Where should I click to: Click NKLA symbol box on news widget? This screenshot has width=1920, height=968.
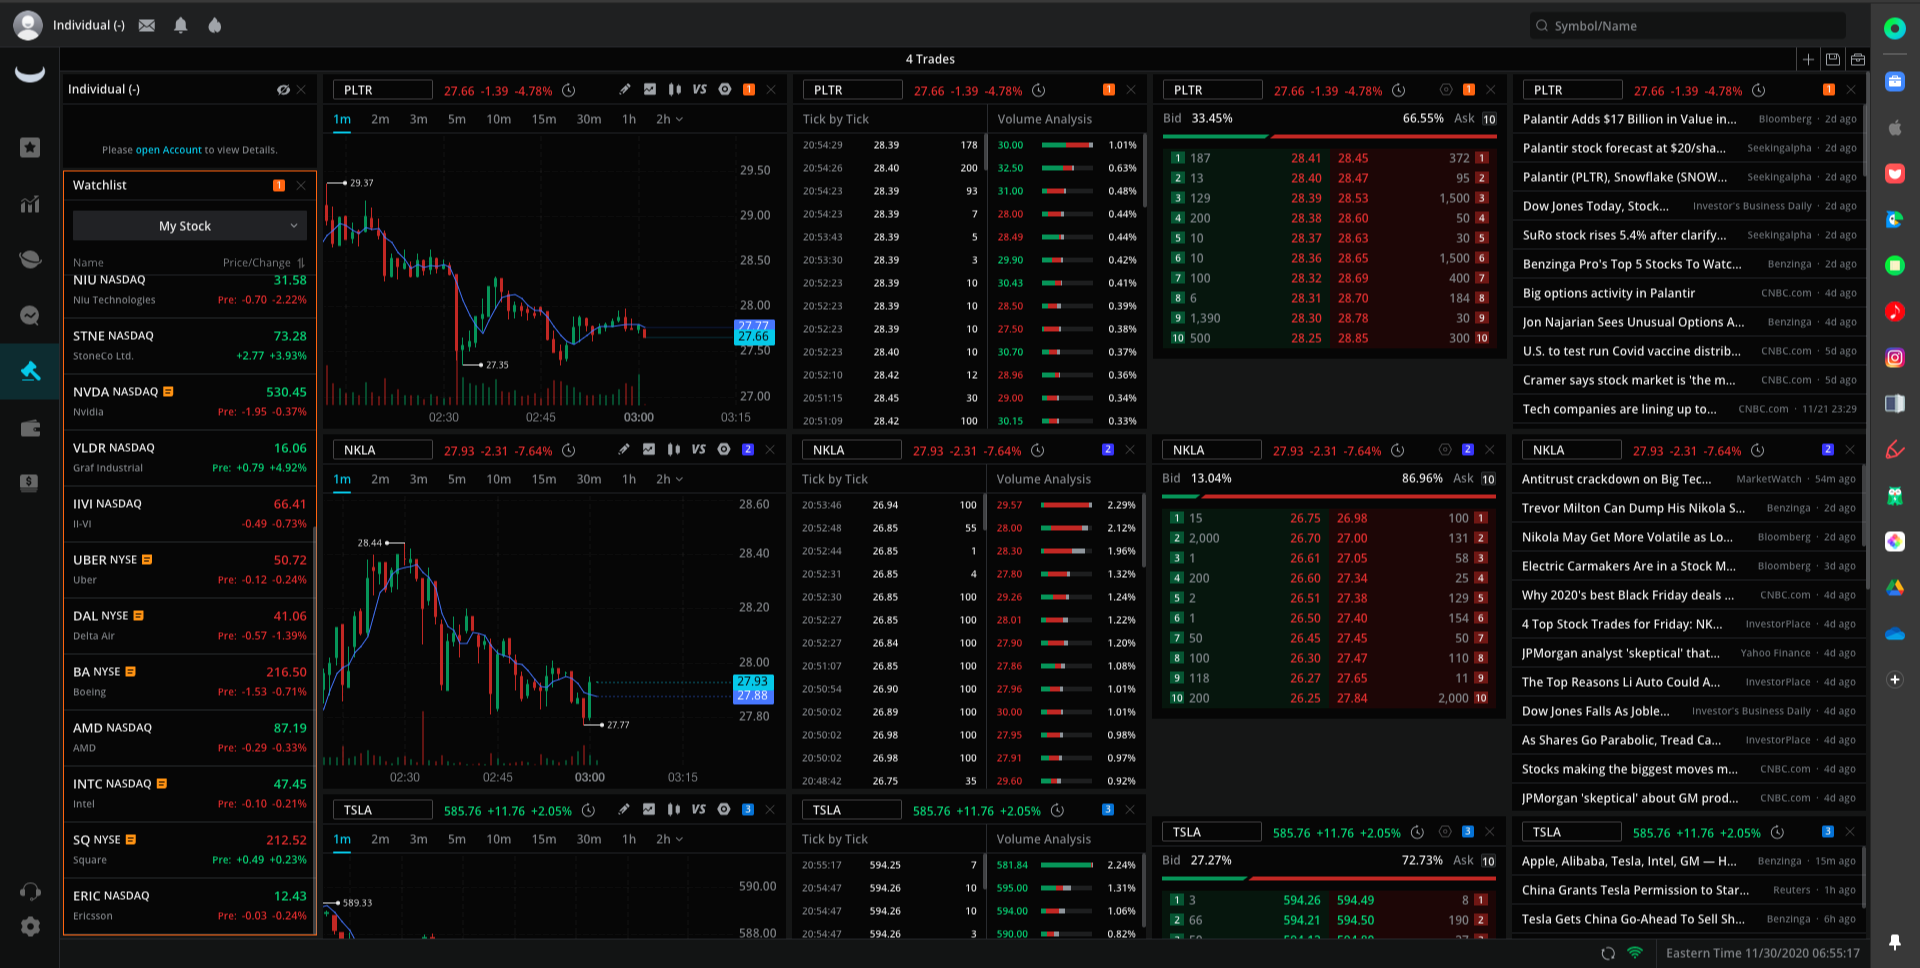(x=1571, y=450)
